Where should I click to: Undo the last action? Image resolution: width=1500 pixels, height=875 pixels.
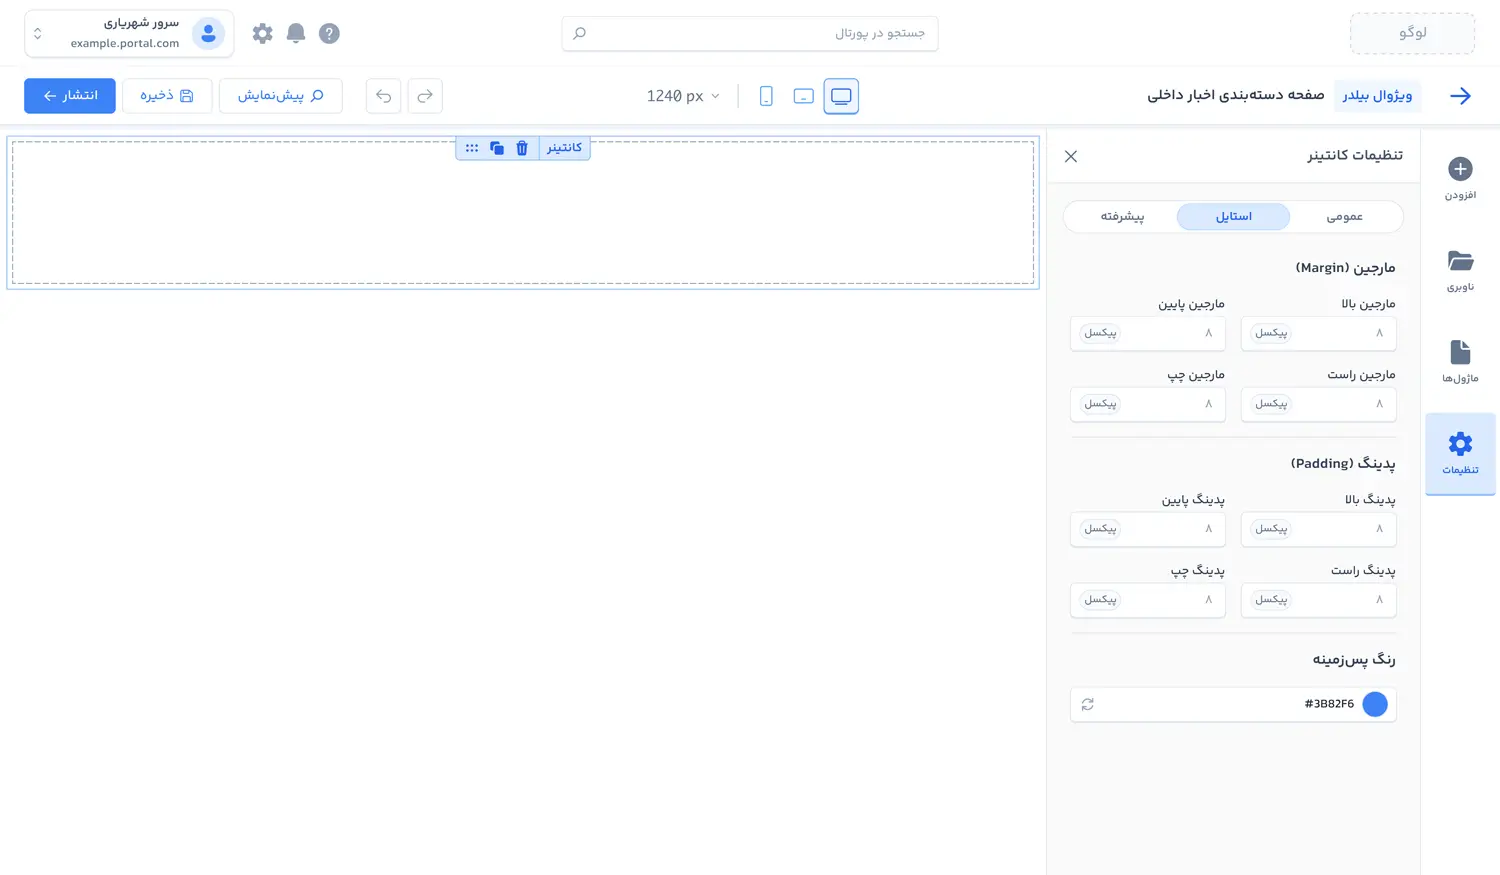pyautogui.click(x=383, y=96)
